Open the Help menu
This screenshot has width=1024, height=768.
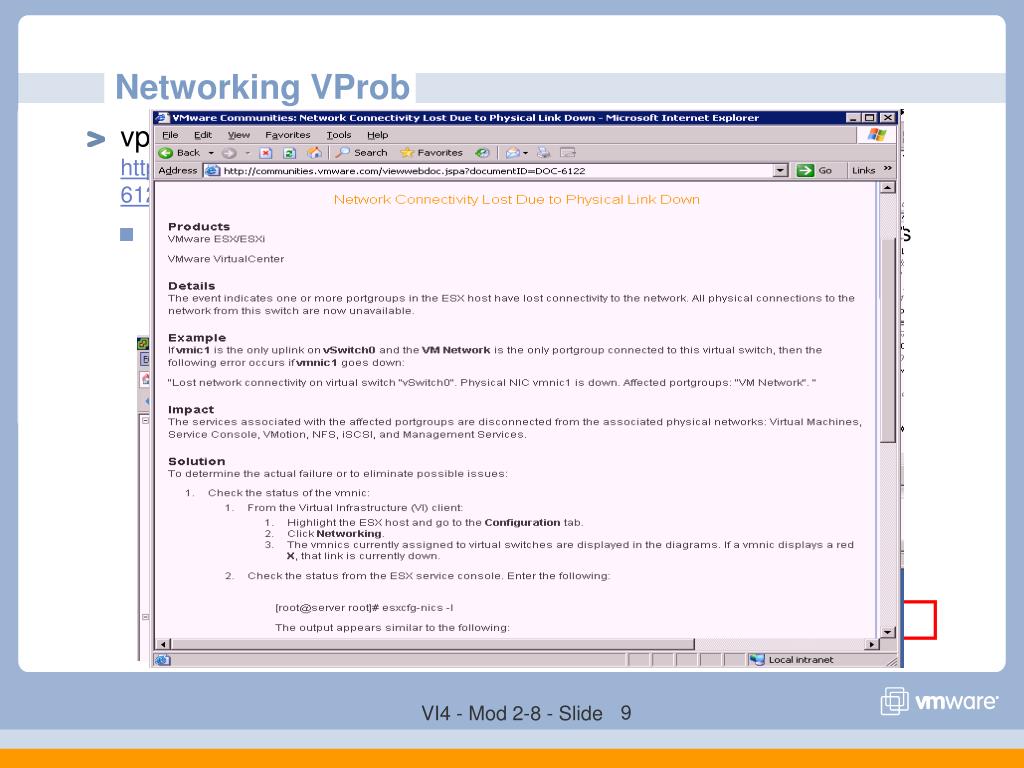point(377,135)
